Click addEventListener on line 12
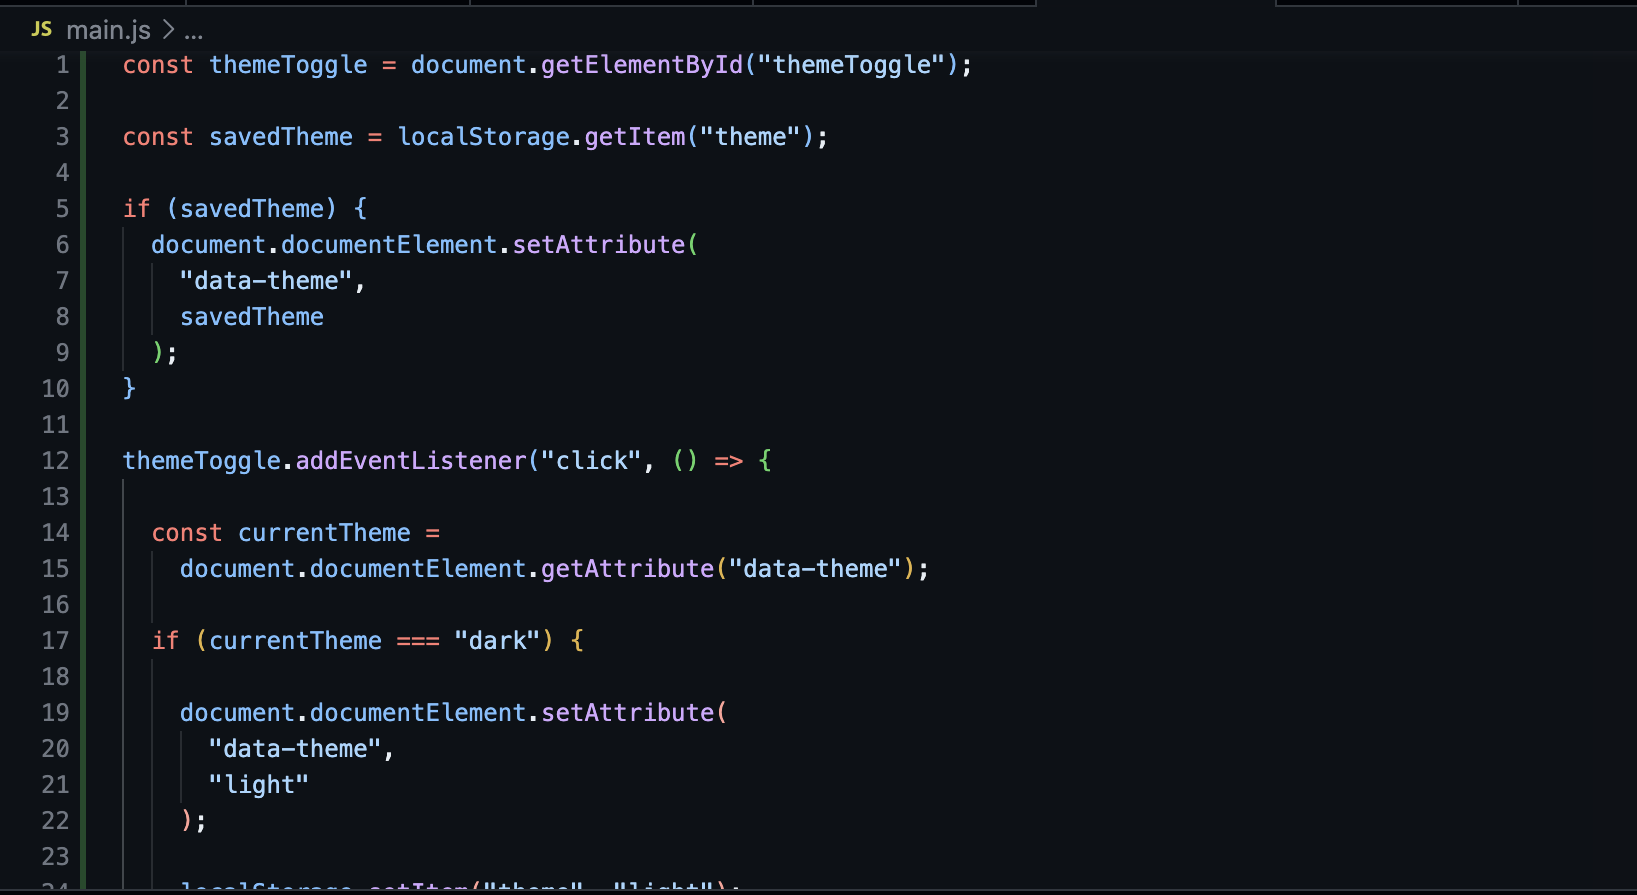The height and width of the screenshot is (895, 1637). pos(411,461)
